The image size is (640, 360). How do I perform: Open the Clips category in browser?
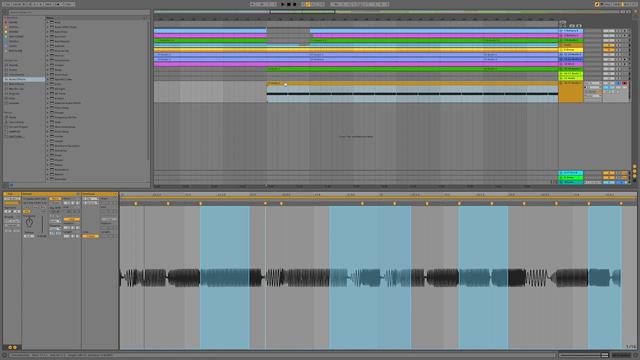pos(12,98)
